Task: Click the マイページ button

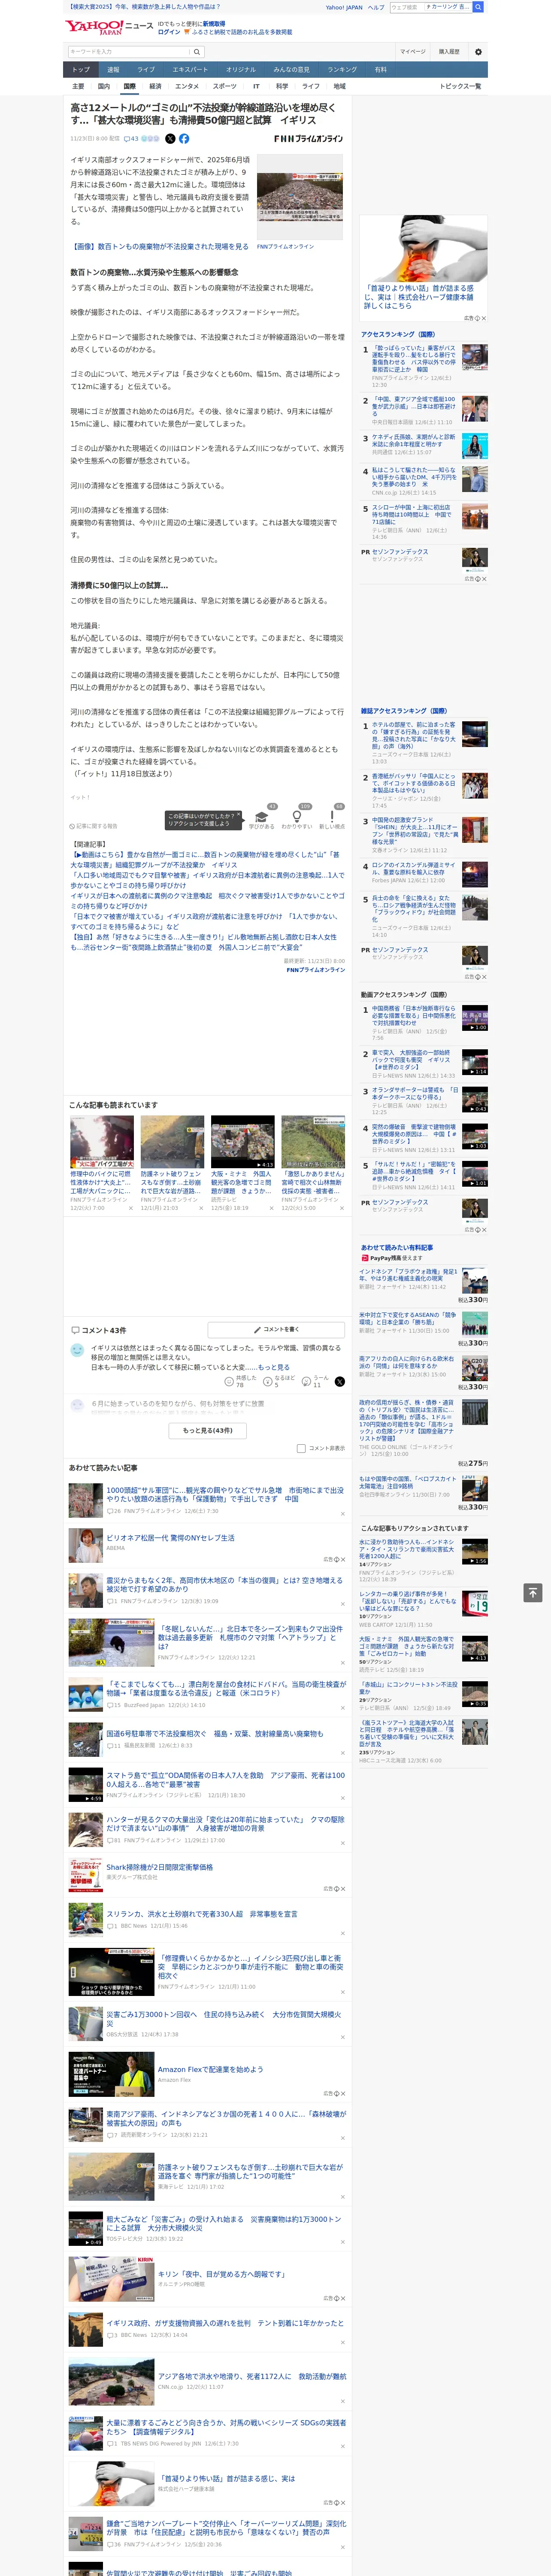Action: tap(412, 51)
